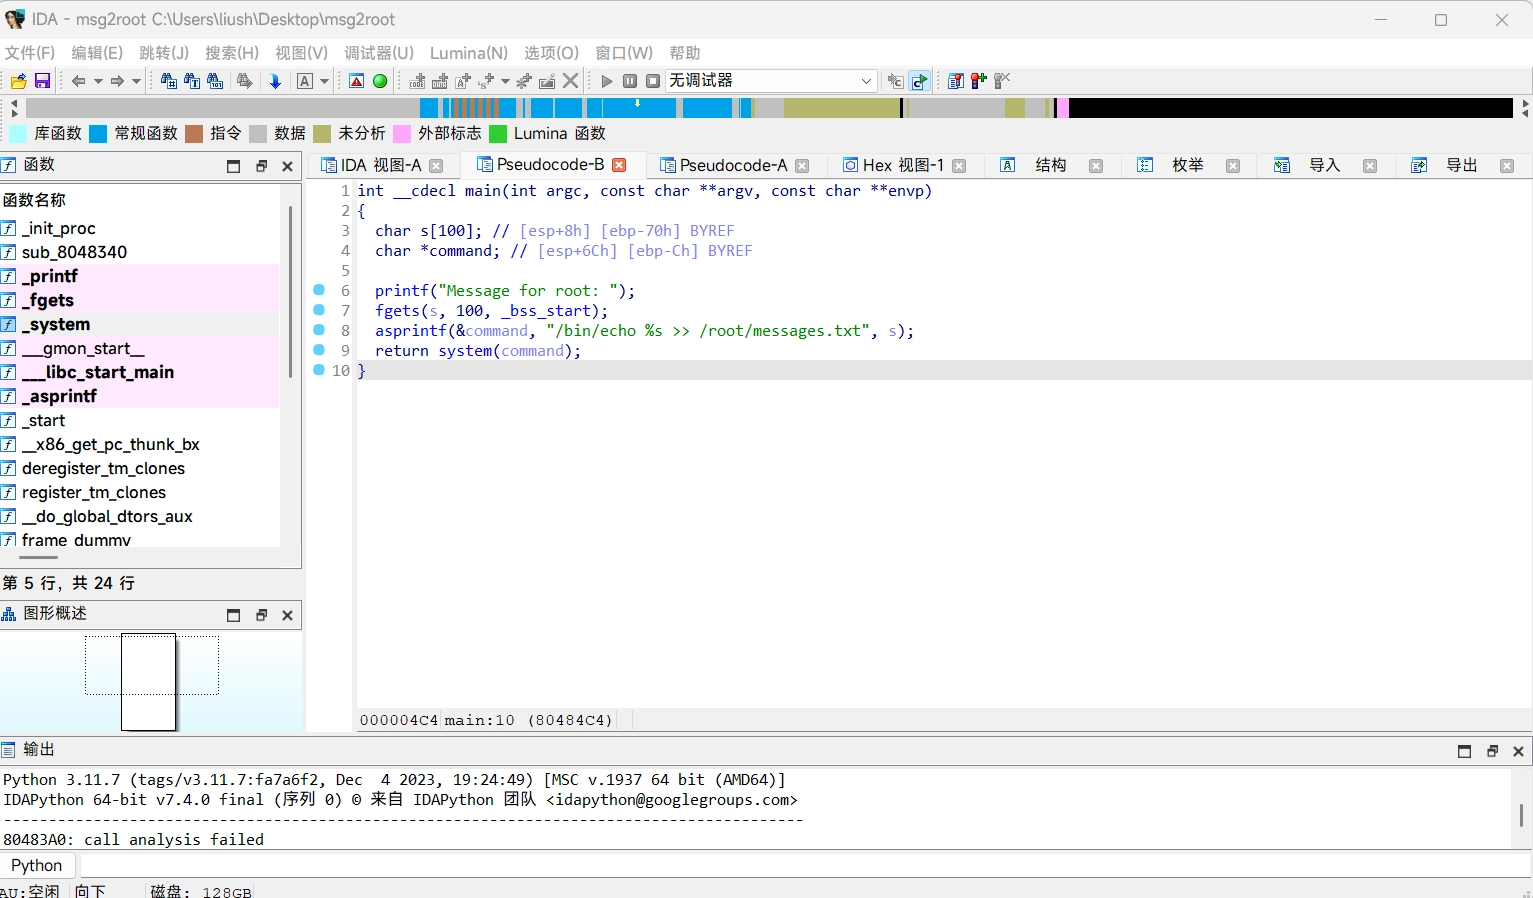The height and width of the screenshot is (898, 1533).
Task: Start process with the play icon
Action: click(606, 81)
